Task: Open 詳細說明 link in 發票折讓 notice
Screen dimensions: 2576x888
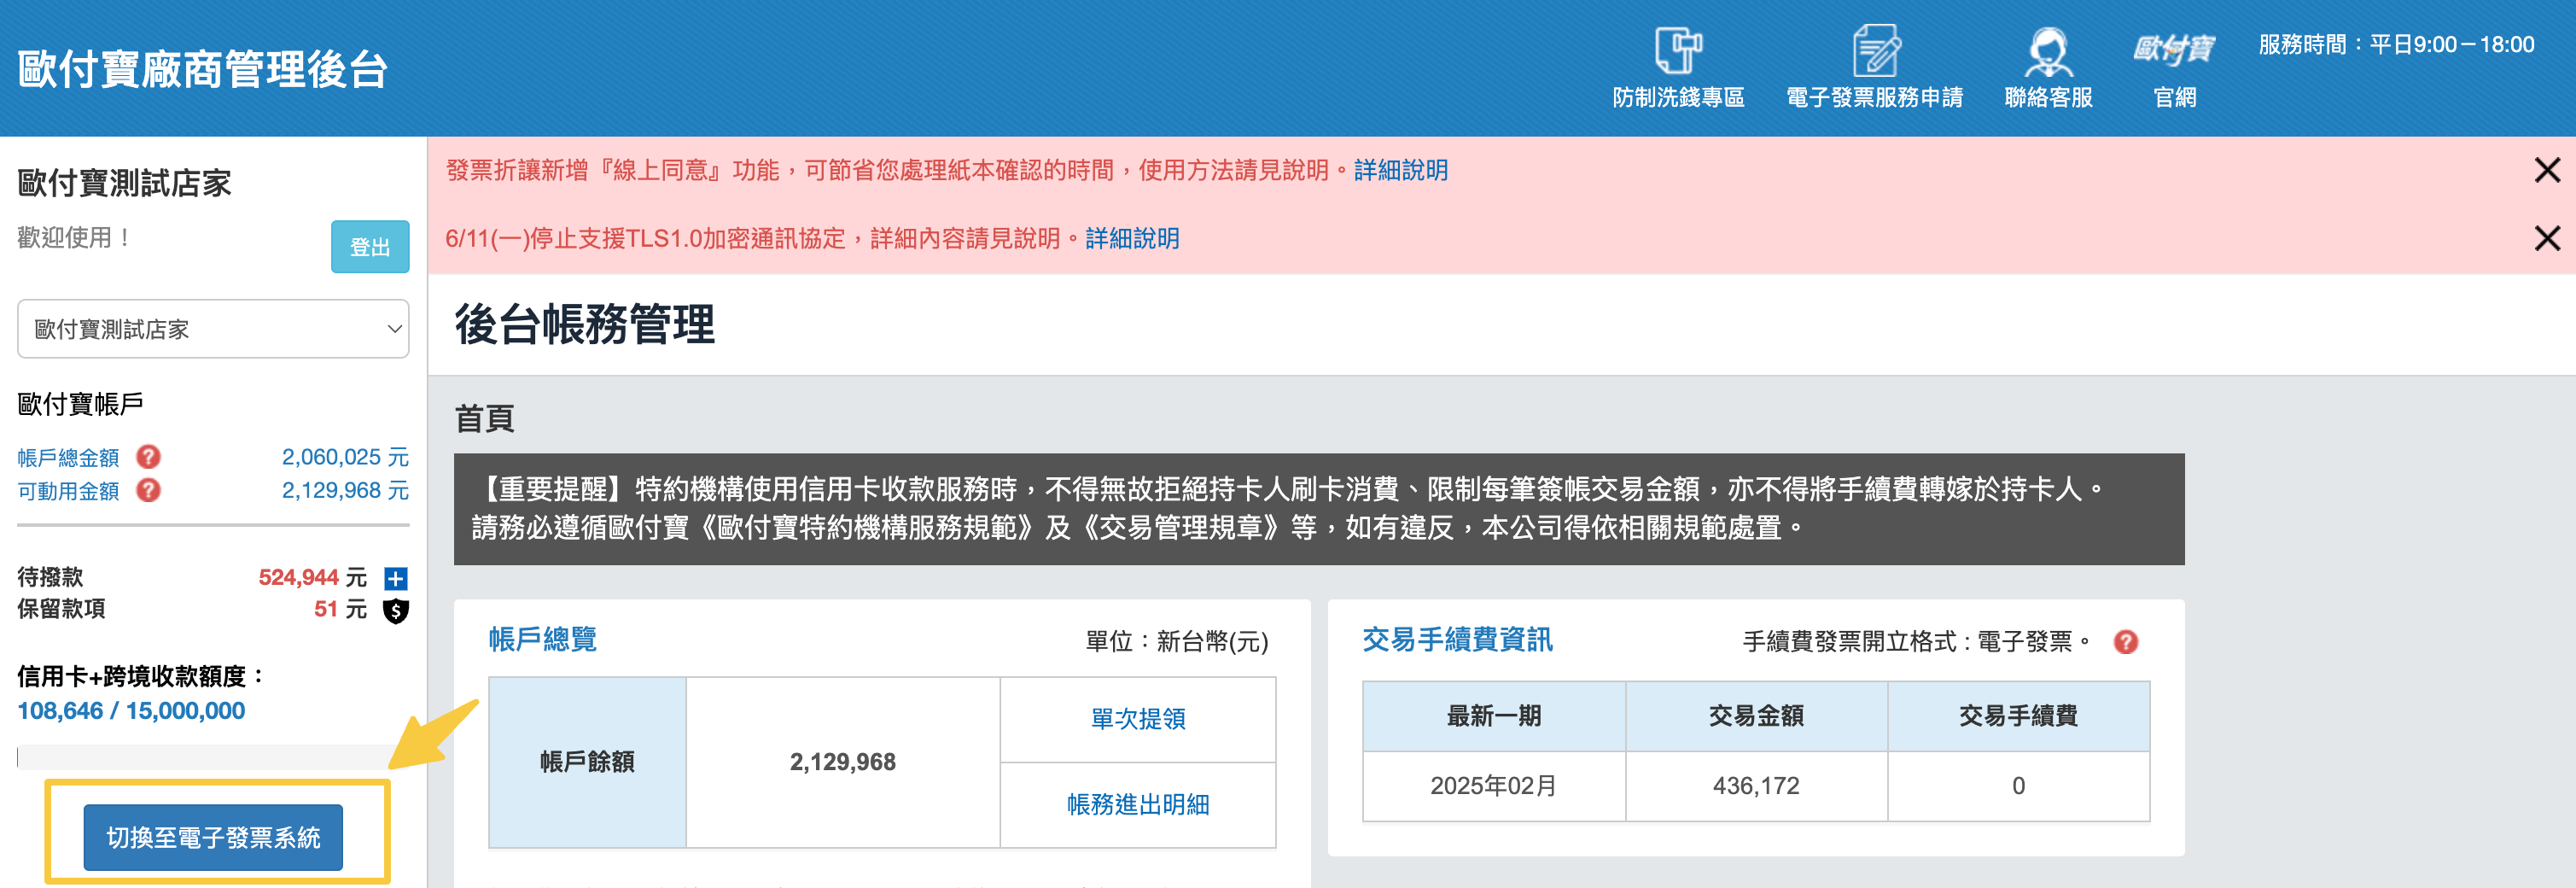Action: point(1401,170)
